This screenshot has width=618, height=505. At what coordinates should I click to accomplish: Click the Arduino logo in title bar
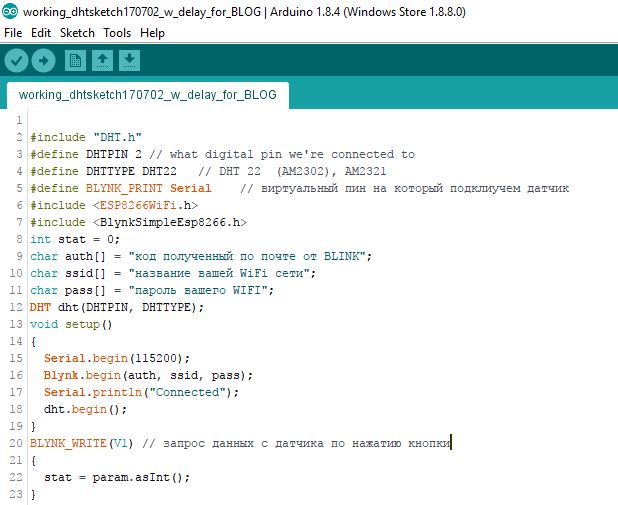point(10,11)
